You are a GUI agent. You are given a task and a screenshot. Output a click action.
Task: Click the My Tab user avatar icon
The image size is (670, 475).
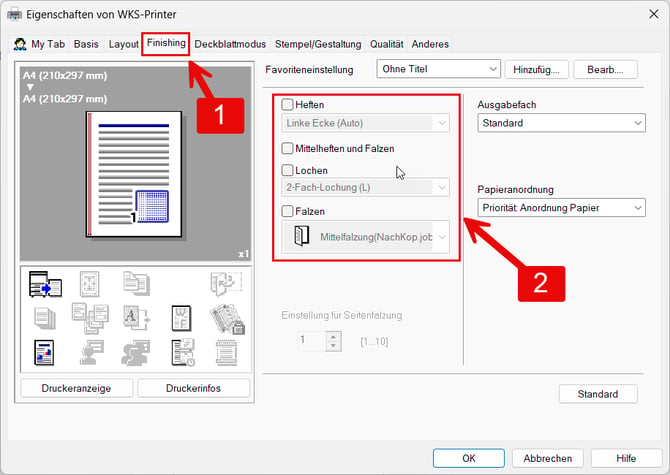click(20, 44)
